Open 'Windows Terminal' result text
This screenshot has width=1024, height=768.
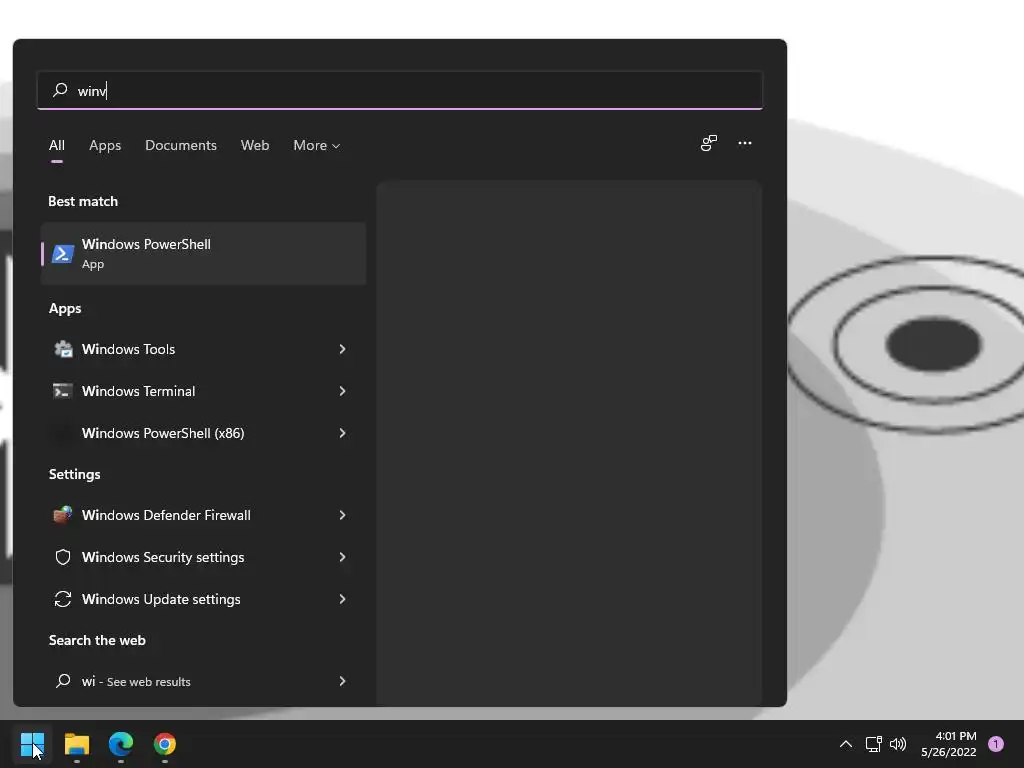(x=138, y=391)
